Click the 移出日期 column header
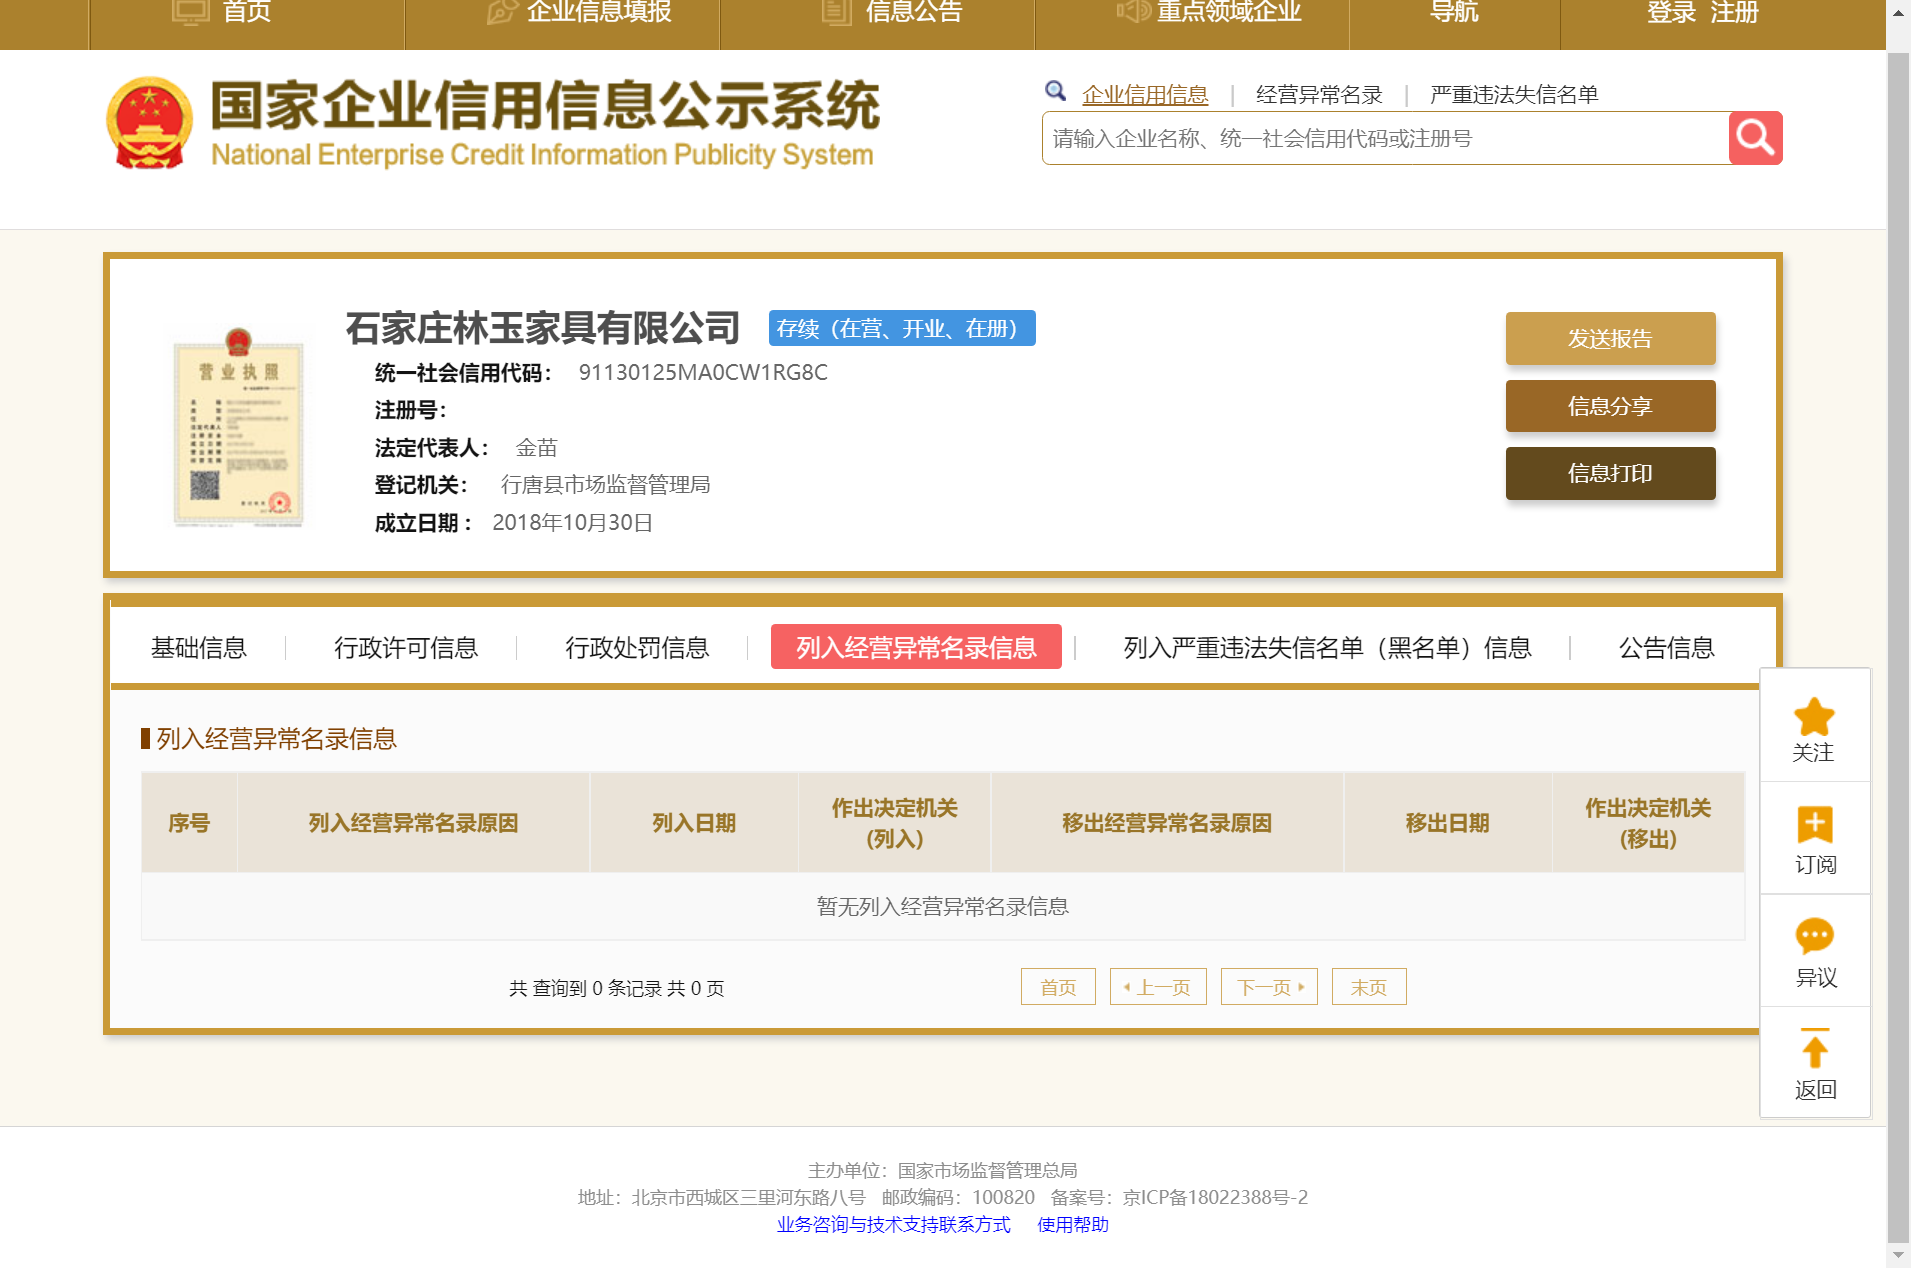 point(1447,823)
